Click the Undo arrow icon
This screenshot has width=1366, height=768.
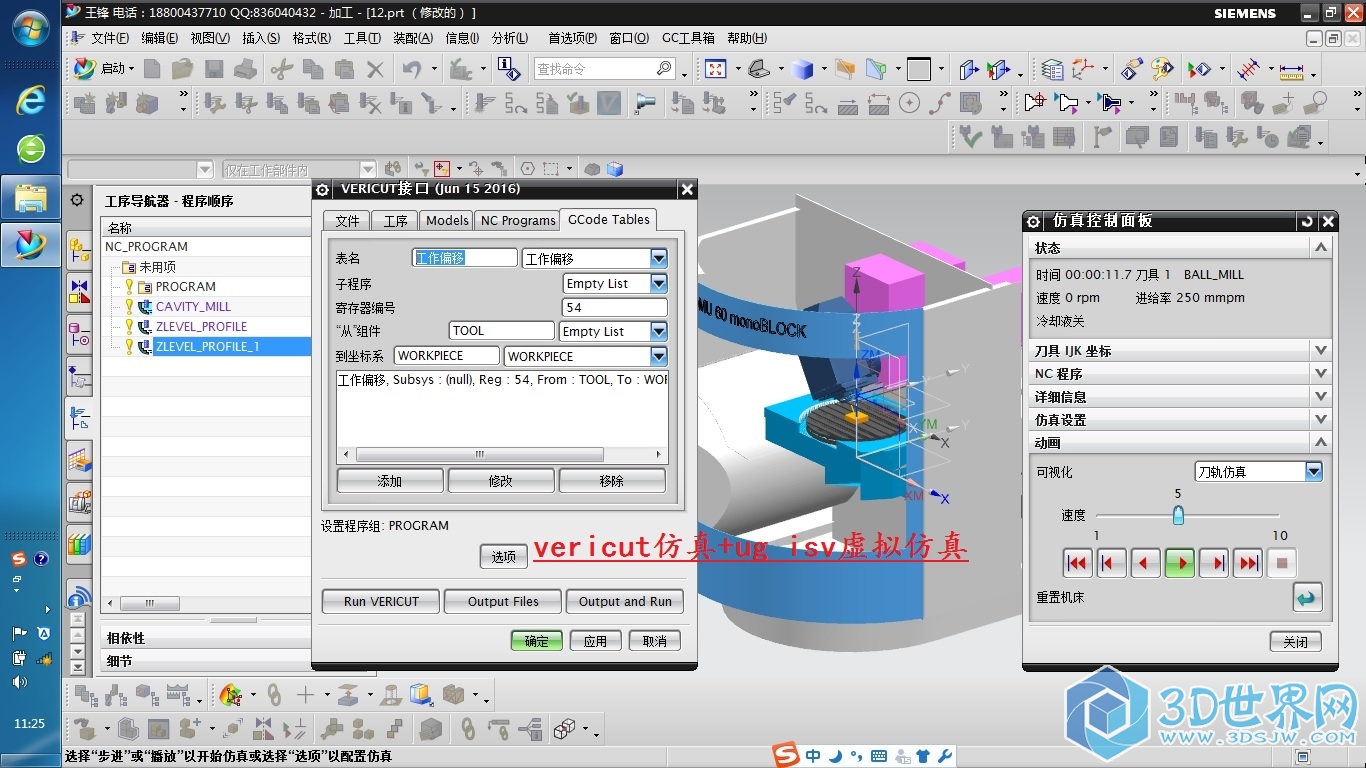(411, 69)
